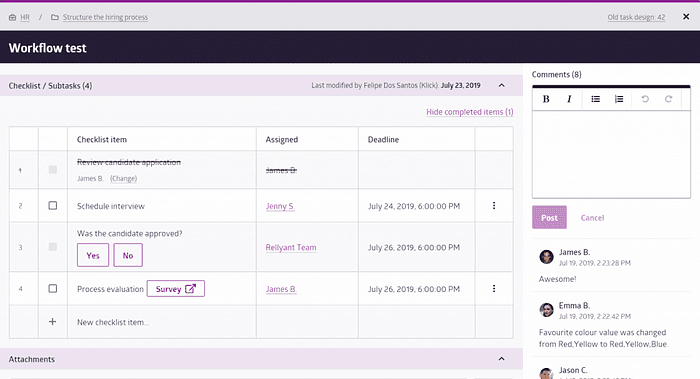Click the HR briefcase icon in breadcrumb

pyautogui.click(x=12, y=17)
